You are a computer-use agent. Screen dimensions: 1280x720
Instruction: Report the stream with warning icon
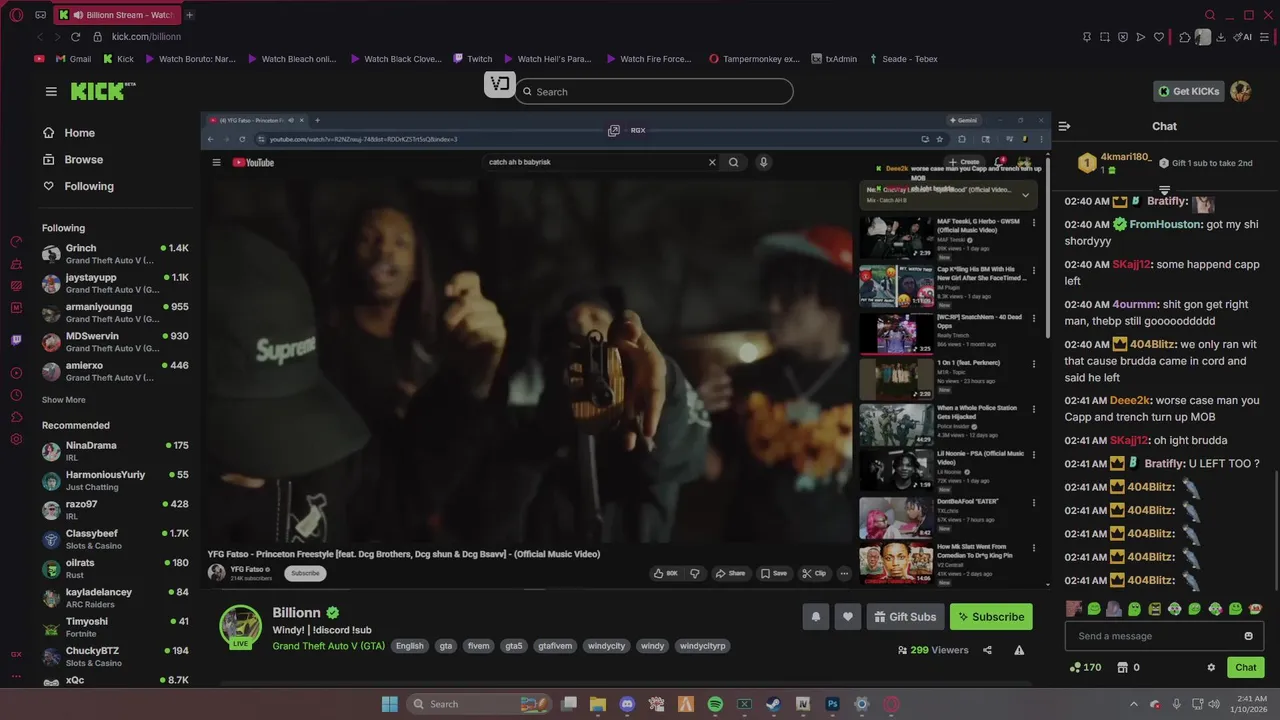click(1019, 650)
